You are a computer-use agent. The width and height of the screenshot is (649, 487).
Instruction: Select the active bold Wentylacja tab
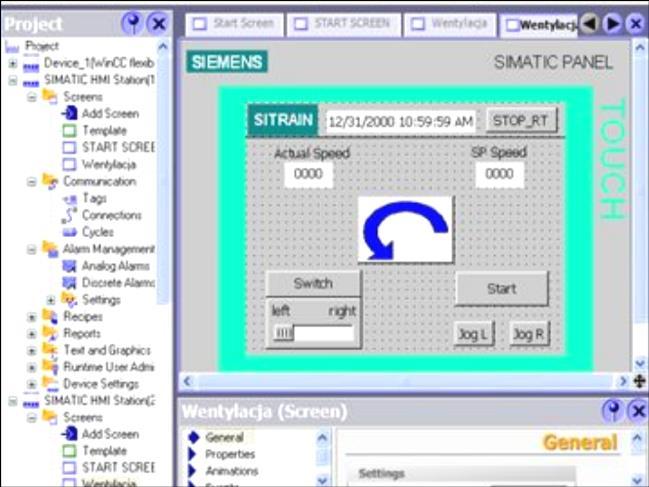(539, 24)
